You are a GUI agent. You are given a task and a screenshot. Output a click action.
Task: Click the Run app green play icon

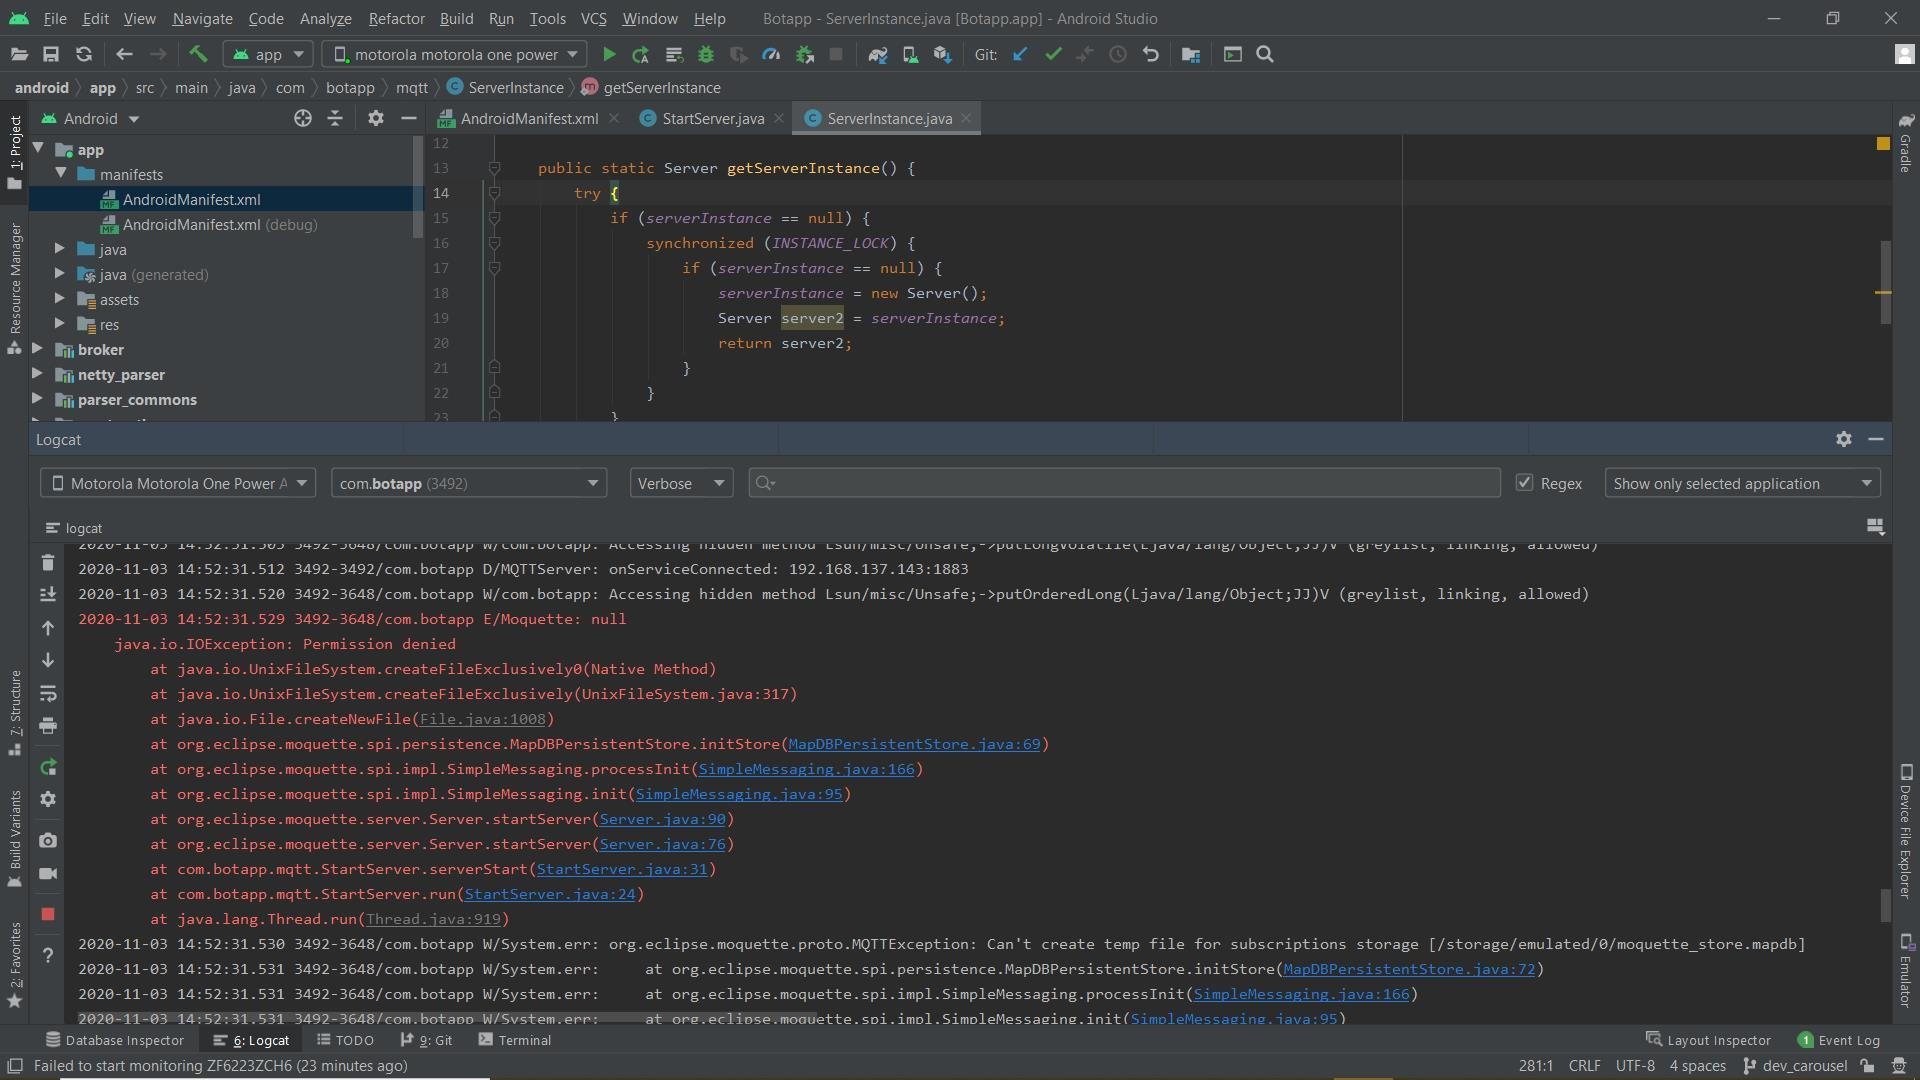609,55
